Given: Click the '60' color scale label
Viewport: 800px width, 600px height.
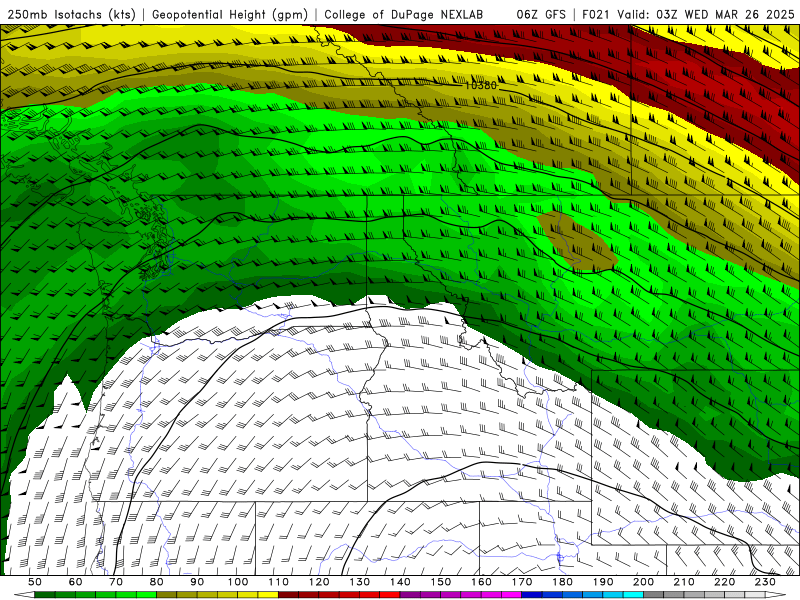Looking at the screenshot, I should [x=75, y=582].
